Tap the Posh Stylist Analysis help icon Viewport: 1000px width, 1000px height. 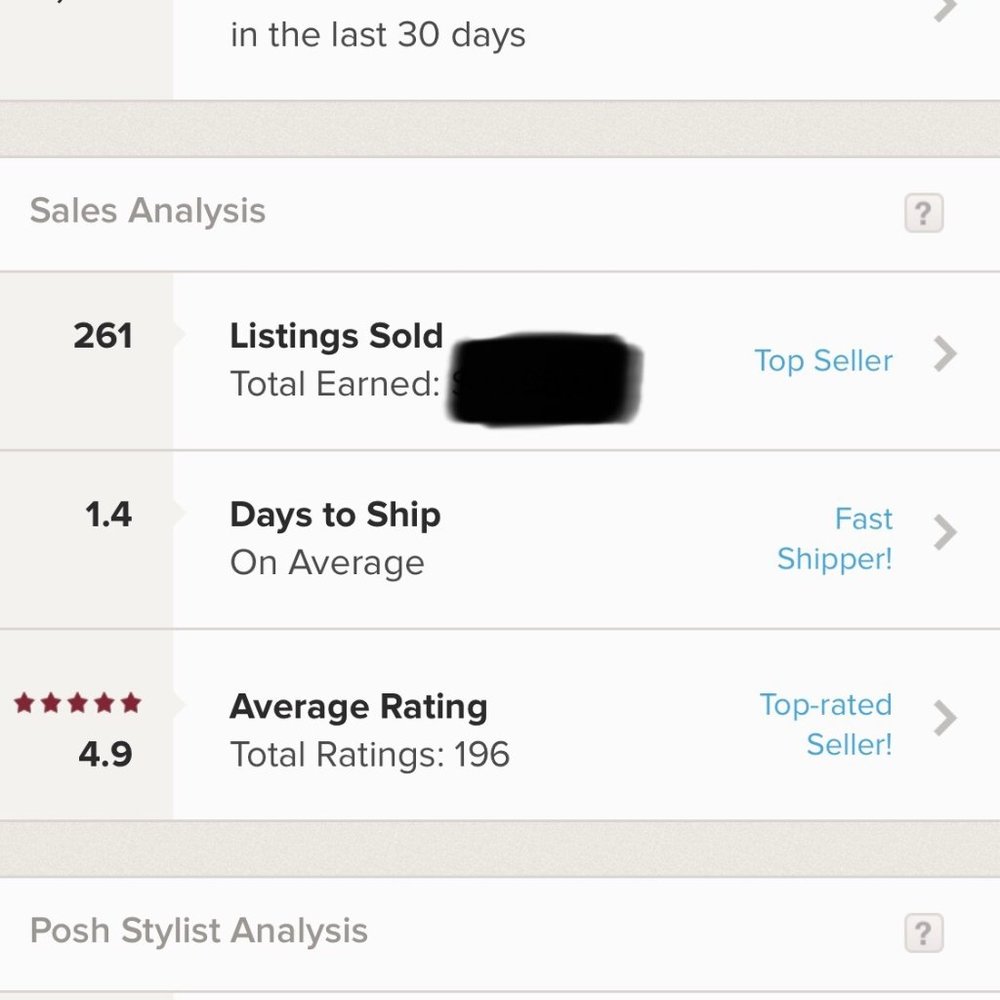click(923, 933)
